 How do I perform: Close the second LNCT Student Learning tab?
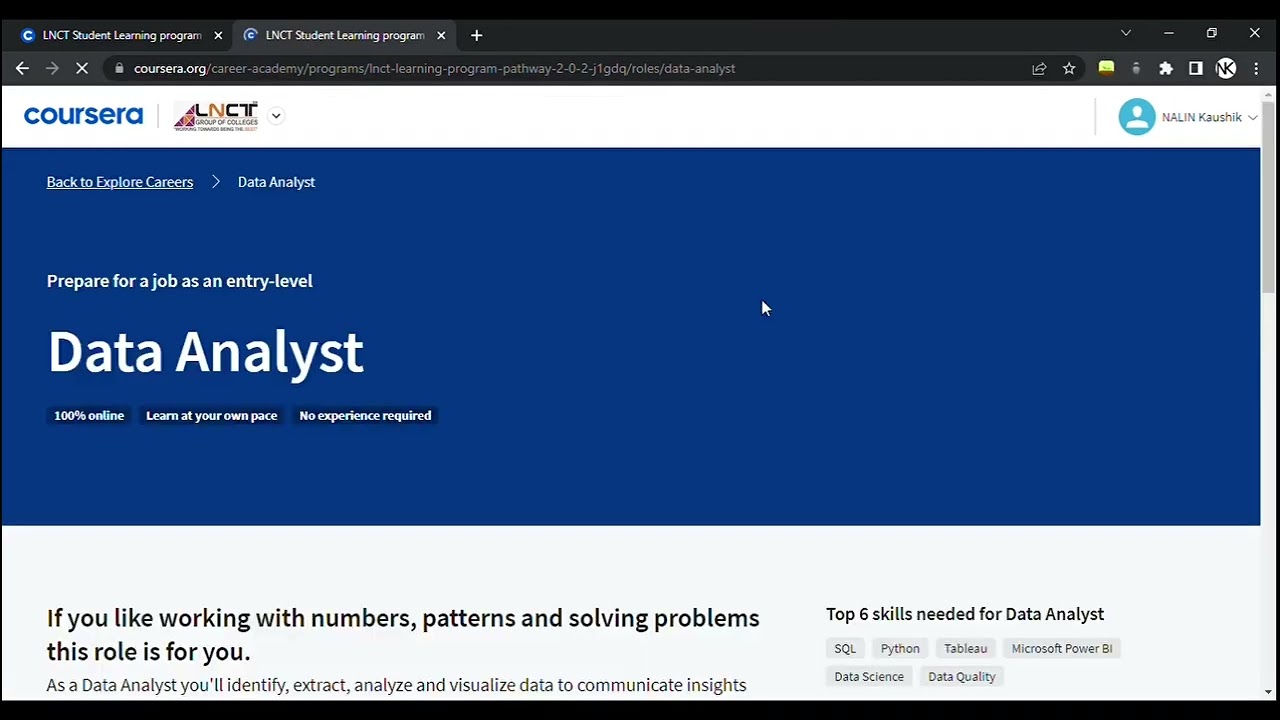441,35
